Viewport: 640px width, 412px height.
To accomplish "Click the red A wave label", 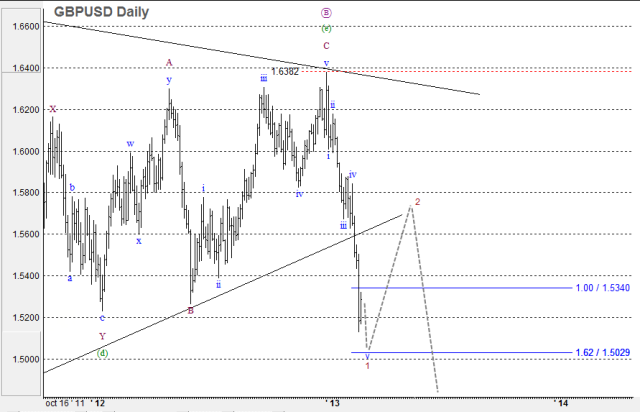I will point(169,63).
